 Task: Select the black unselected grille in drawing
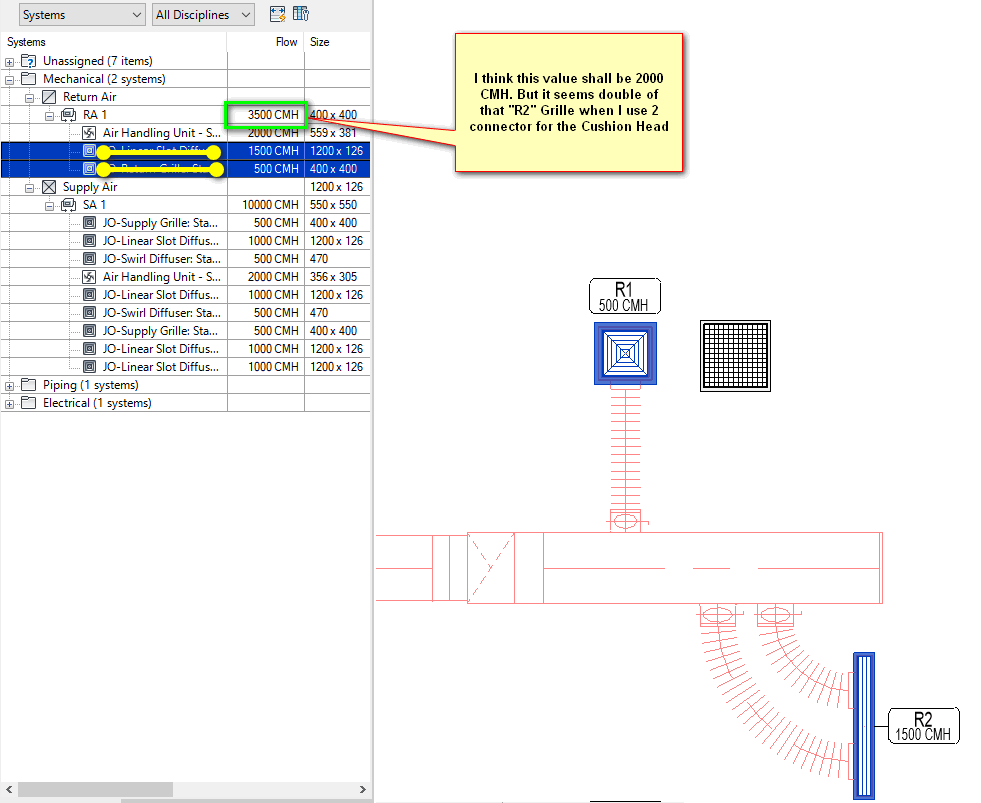[735, 356]
